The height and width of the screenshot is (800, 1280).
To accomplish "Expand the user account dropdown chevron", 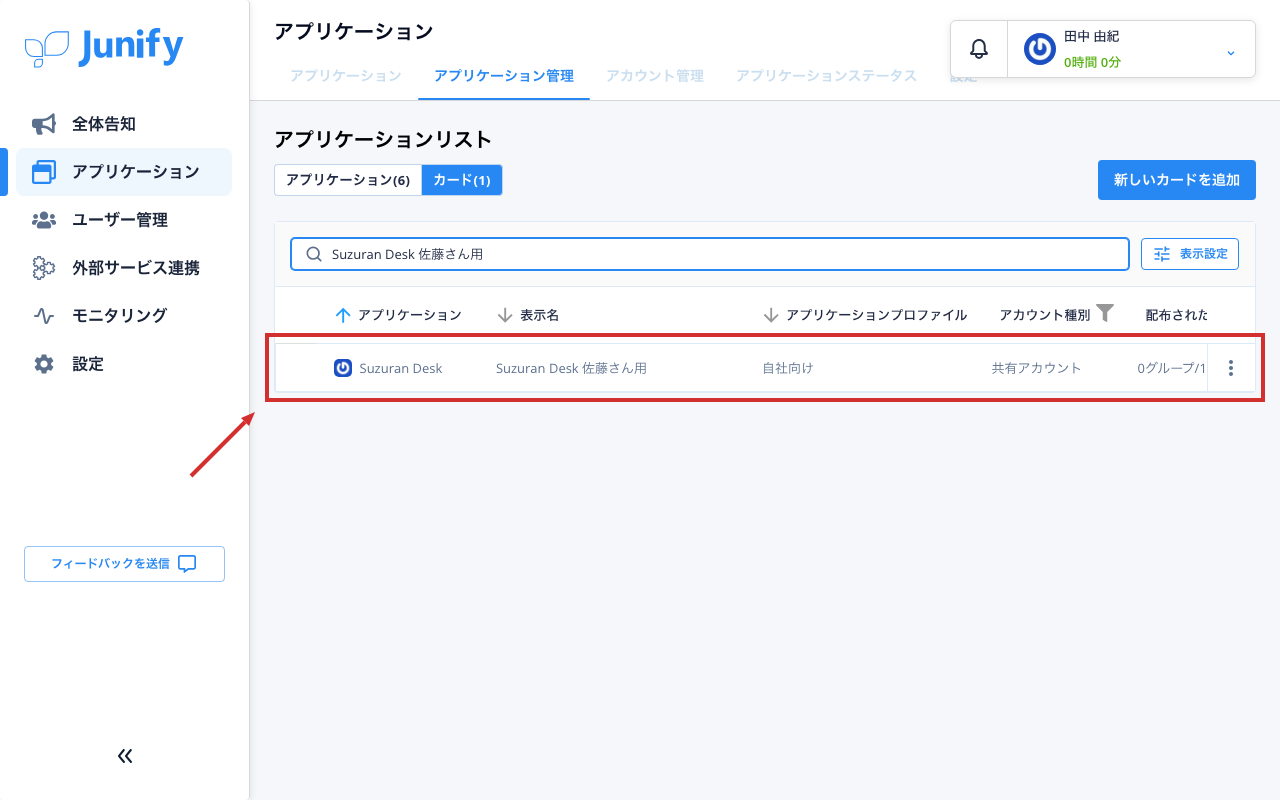I will (1230, 52).
